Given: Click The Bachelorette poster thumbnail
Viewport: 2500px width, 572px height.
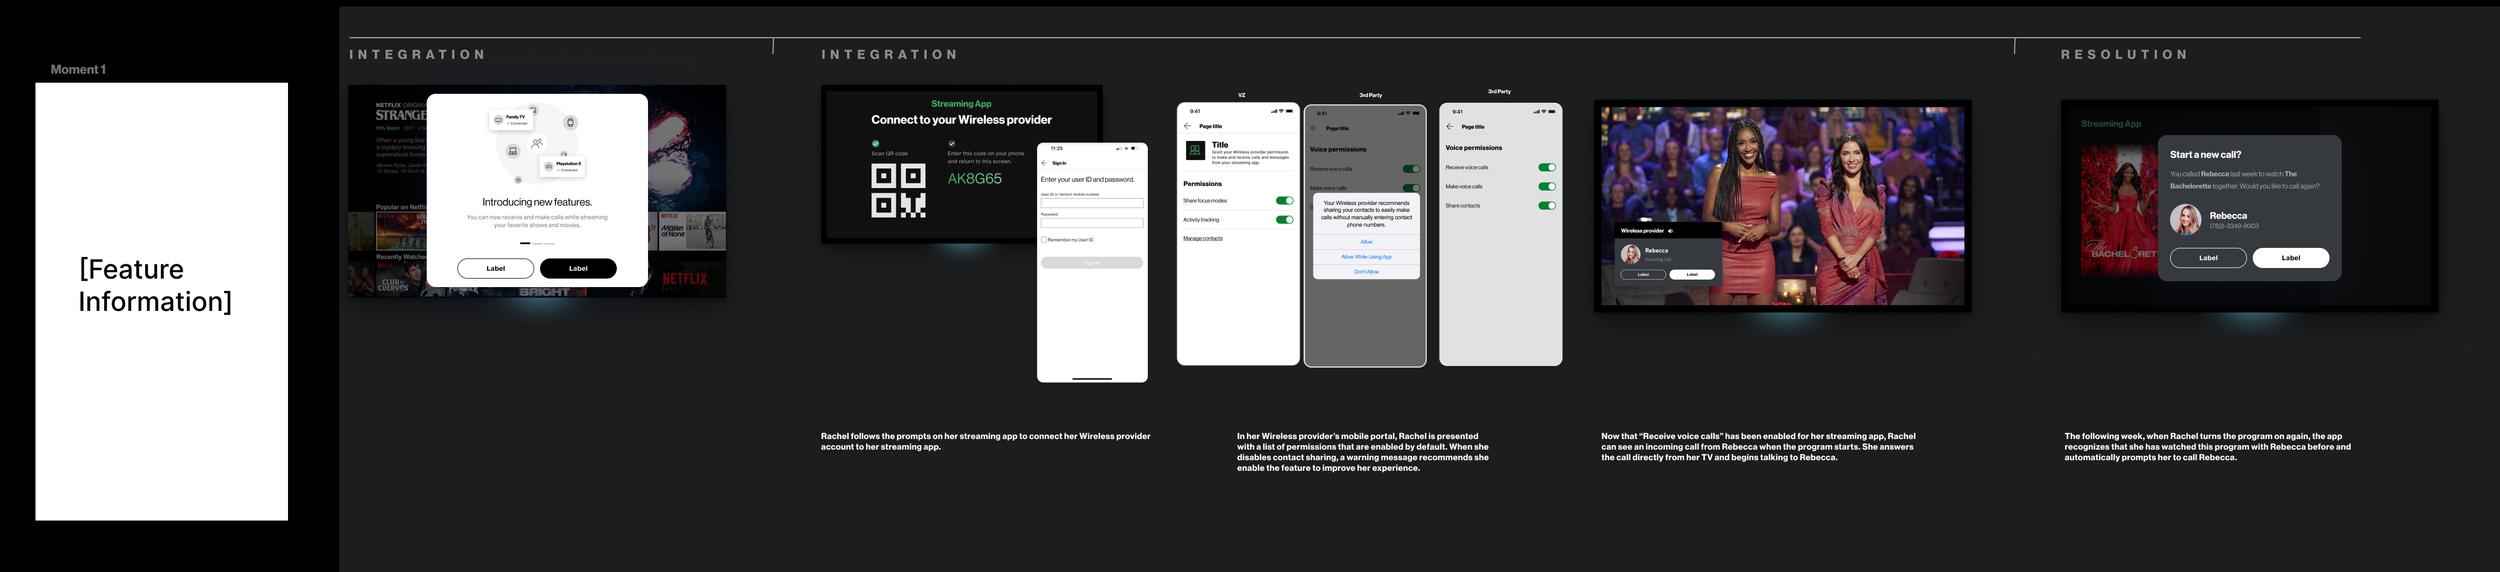Looking at the screenshot, I should 2119,210.
